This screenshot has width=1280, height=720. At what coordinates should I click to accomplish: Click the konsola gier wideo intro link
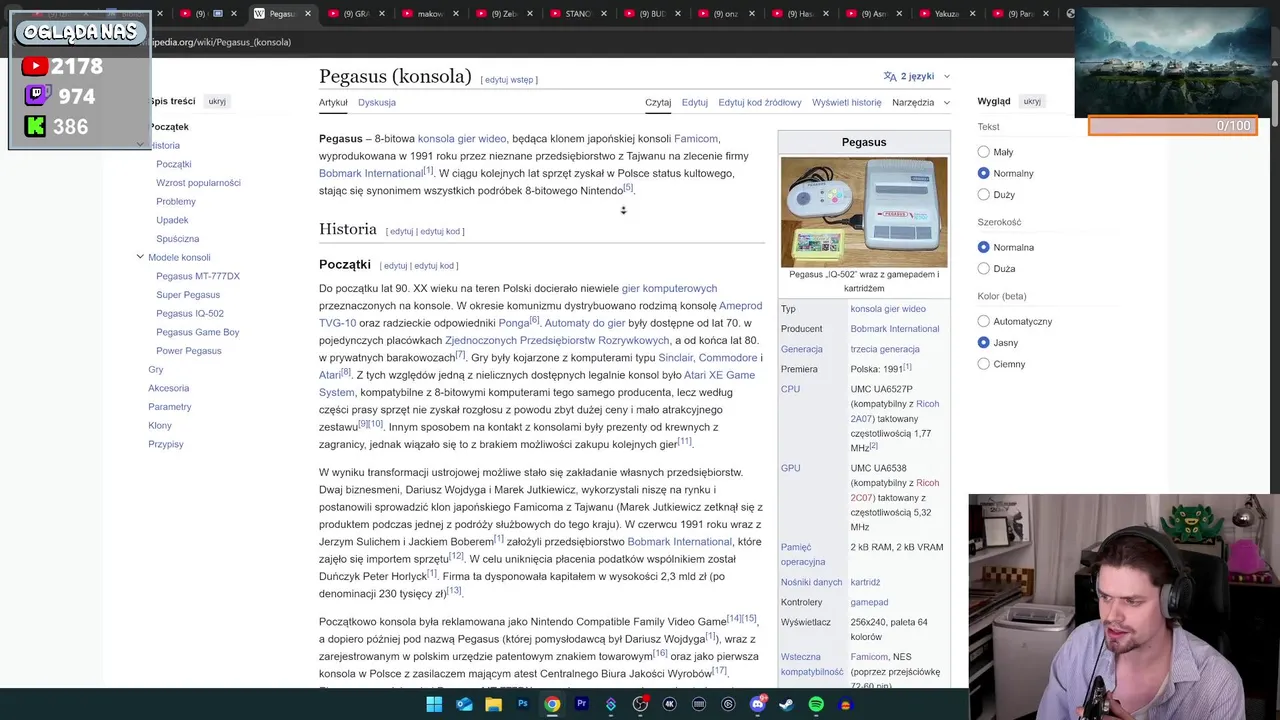[462, 139]
